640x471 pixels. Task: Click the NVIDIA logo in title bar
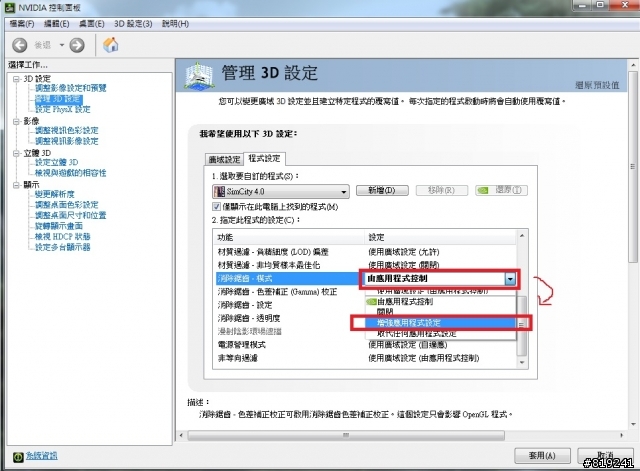(x=10, y=7)
